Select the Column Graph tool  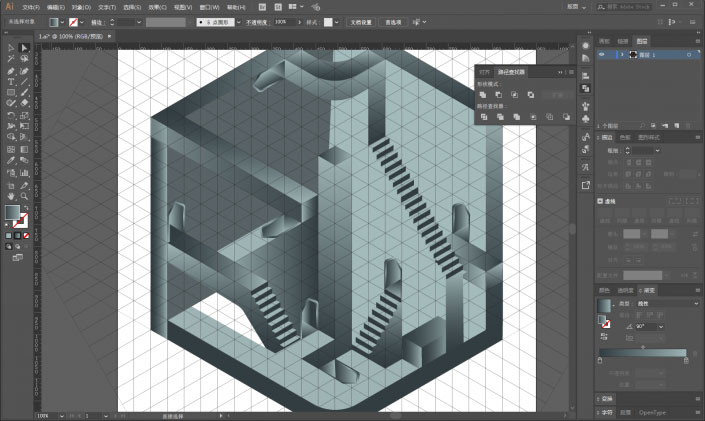(24, 173)
